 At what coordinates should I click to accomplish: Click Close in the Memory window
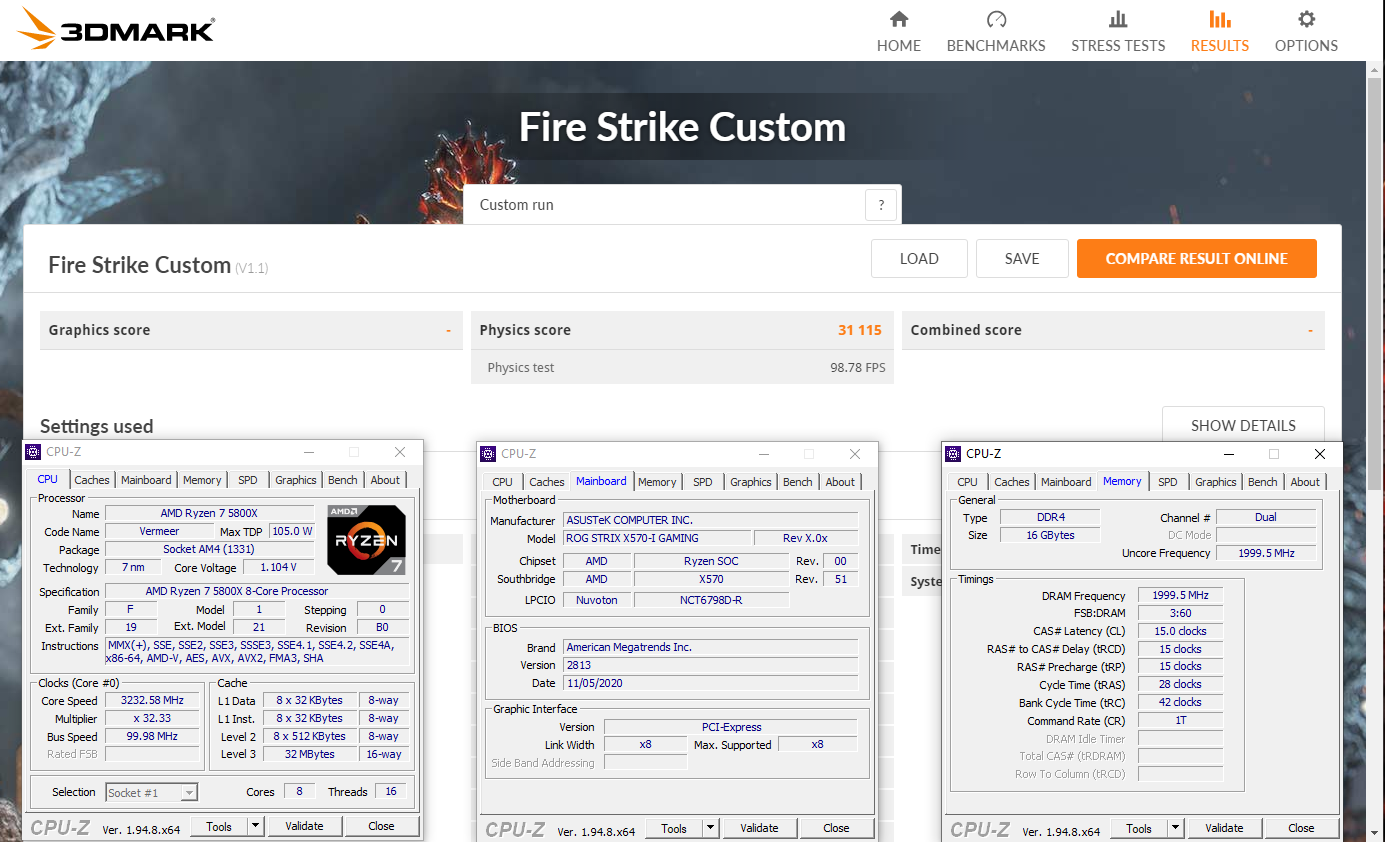click(1301, 828)
